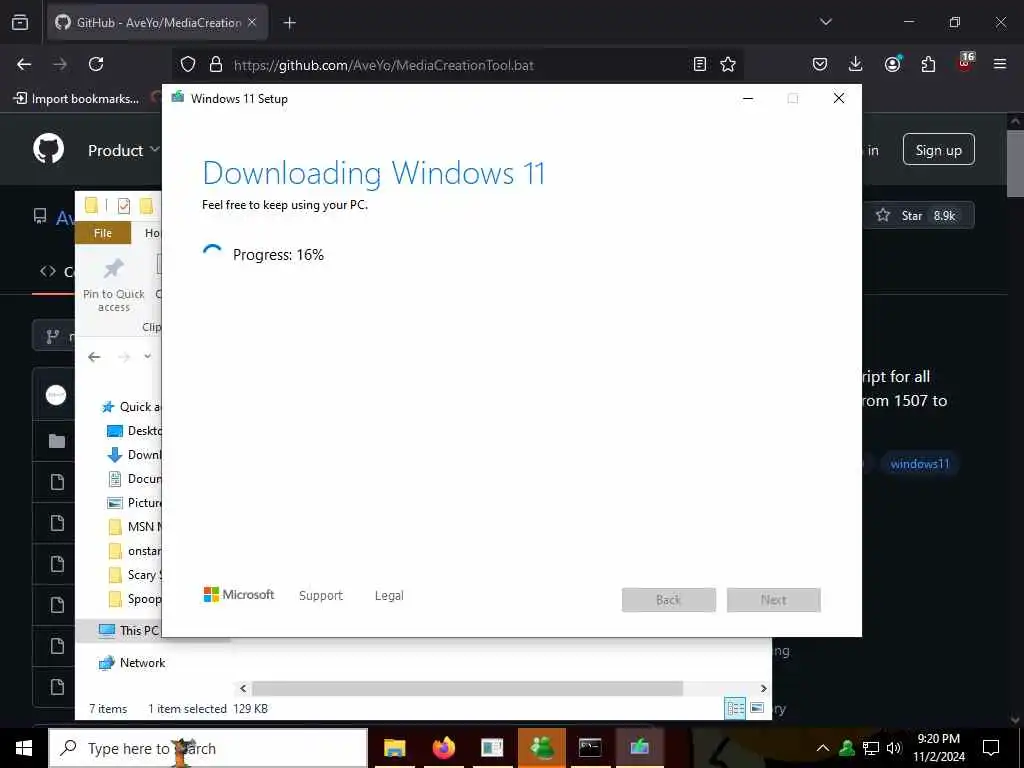Click the windows11 topic tag
This screenshot has width=1024, height=768.
click(920, 464)
